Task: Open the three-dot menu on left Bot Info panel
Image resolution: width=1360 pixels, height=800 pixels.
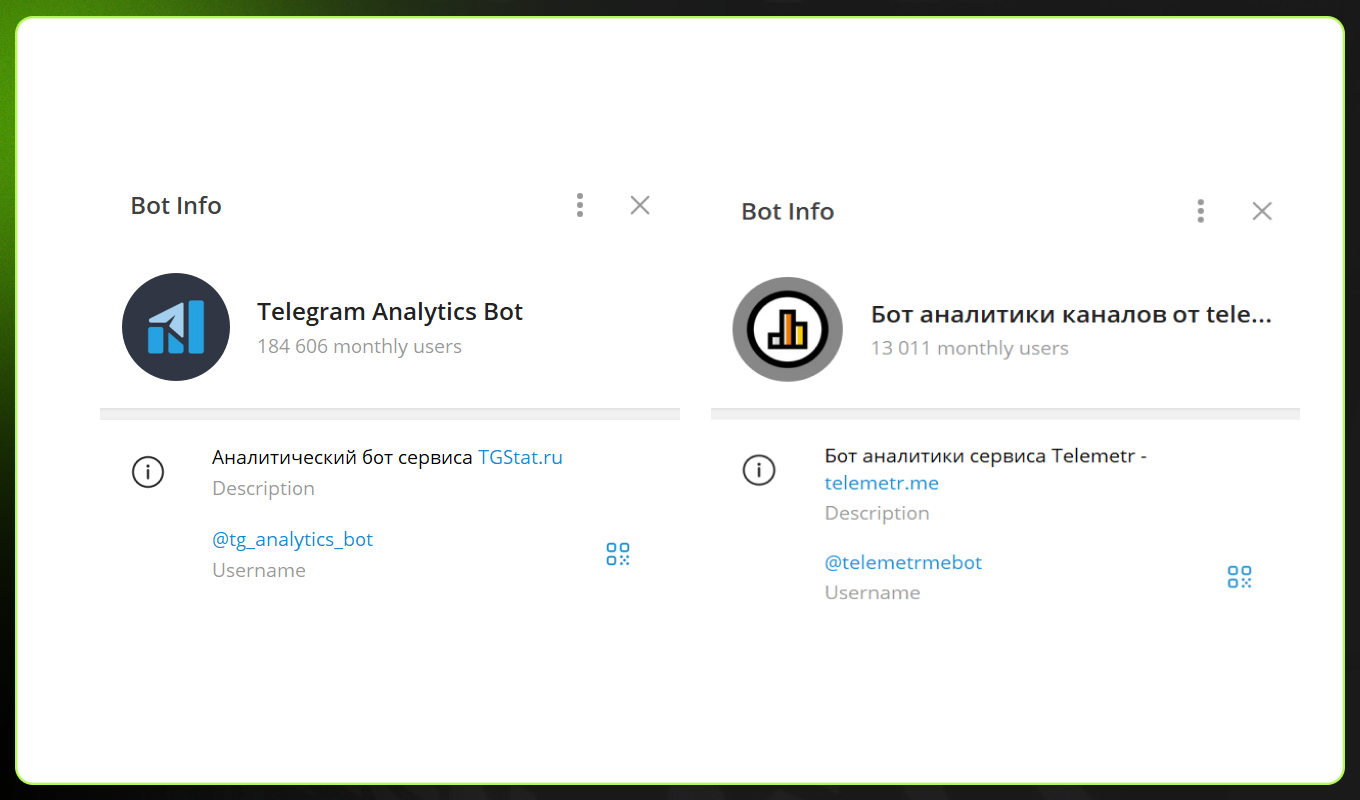Action: (x=579, y=205)
